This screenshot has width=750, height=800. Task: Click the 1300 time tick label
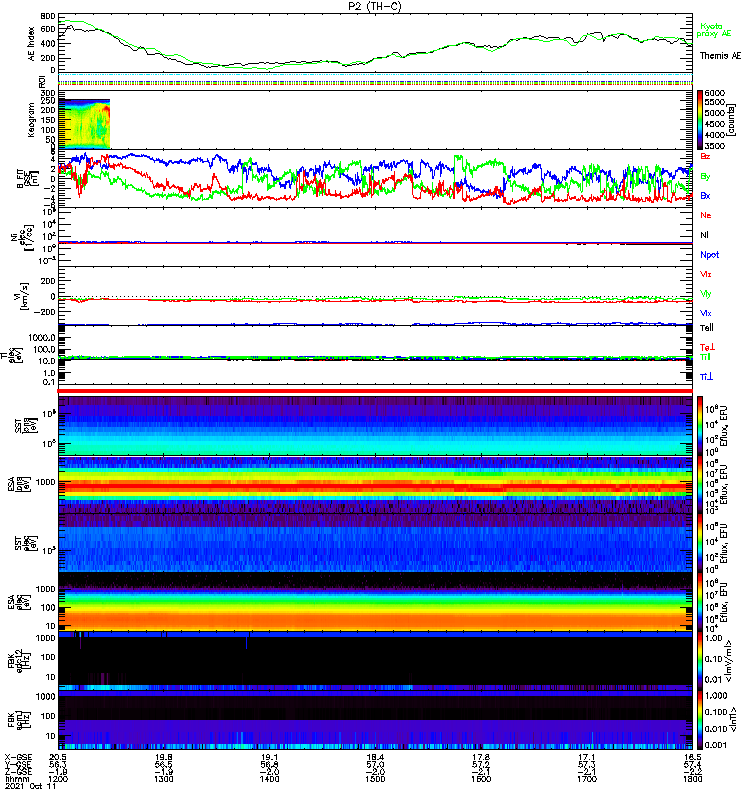tap(164, 779)
